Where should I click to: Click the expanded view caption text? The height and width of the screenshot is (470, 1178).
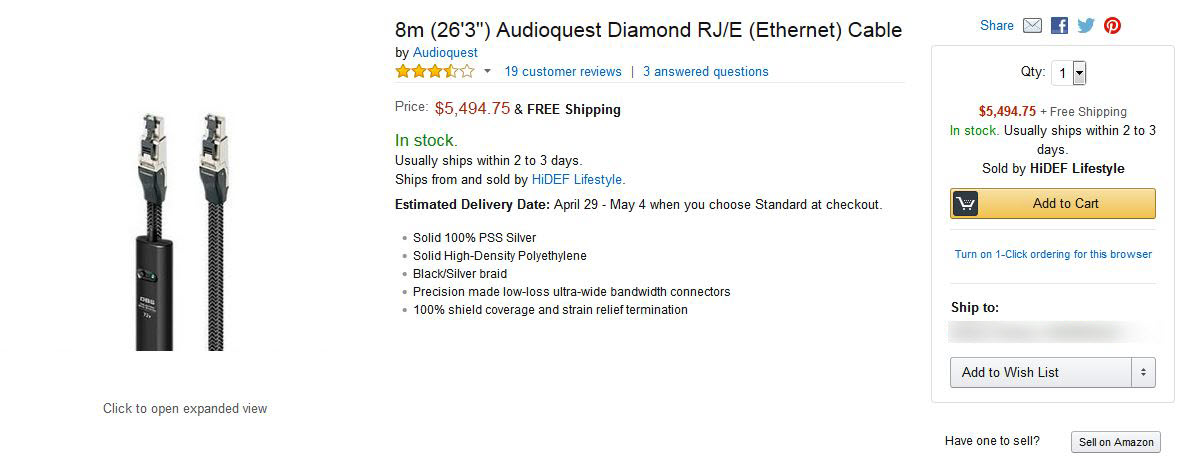(x=185, y=408)
